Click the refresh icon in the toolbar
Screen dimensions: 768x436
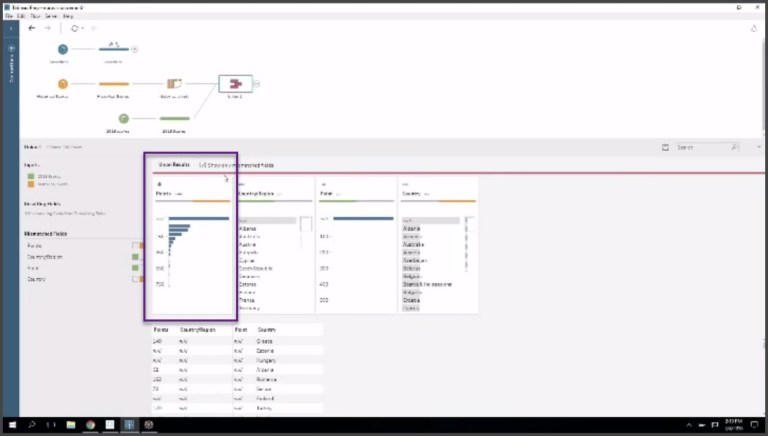pyautogui.click(x=74, y=28)
